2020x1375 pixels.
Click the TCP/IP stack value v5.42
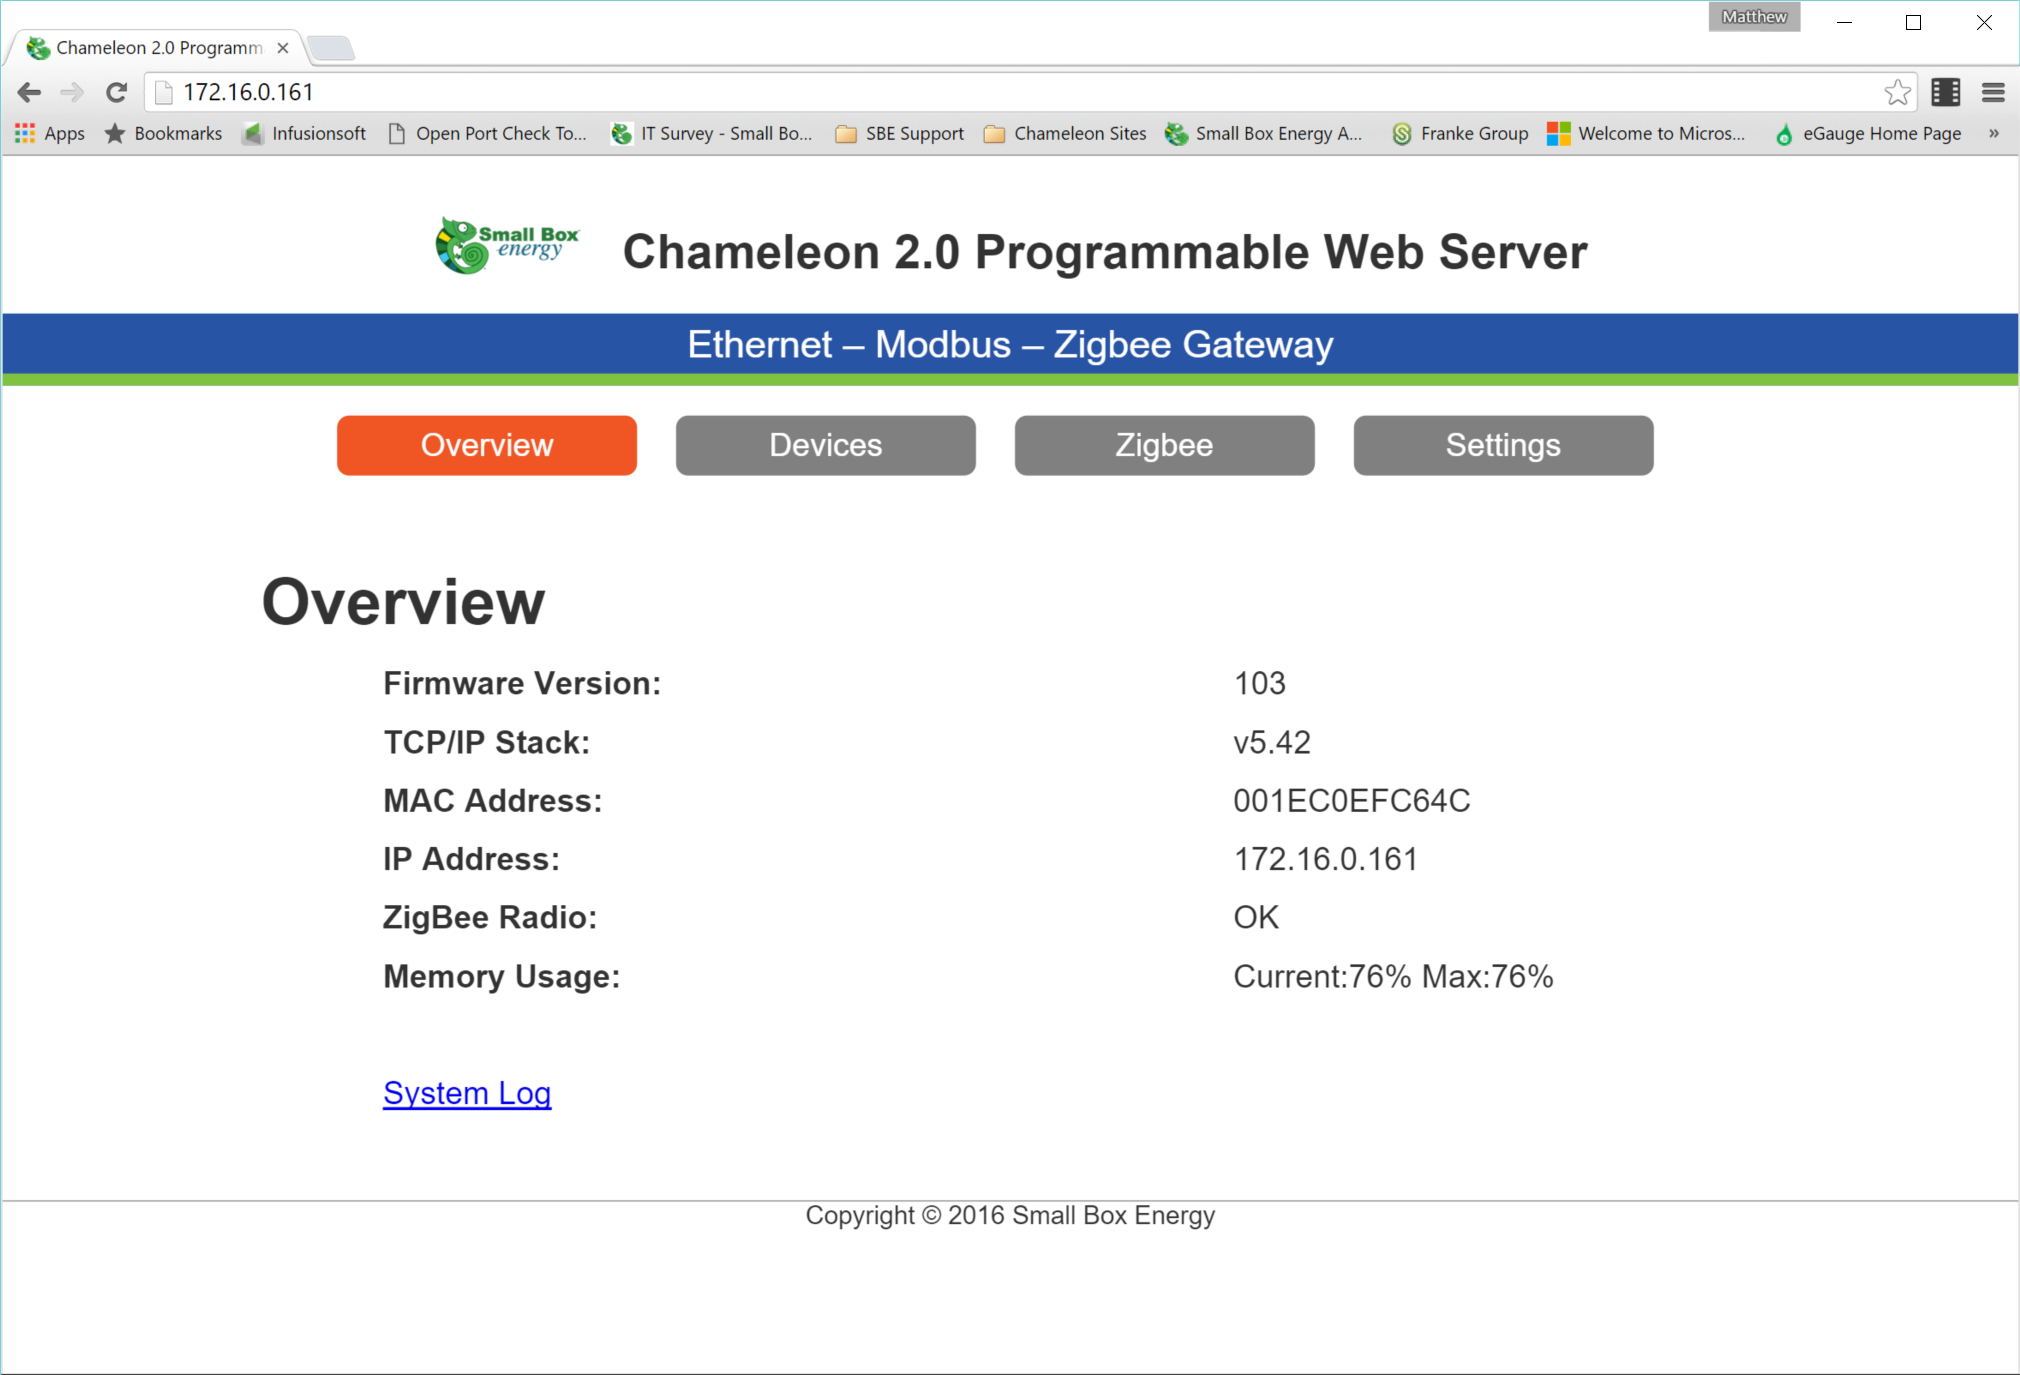[x=1272, y=742]
